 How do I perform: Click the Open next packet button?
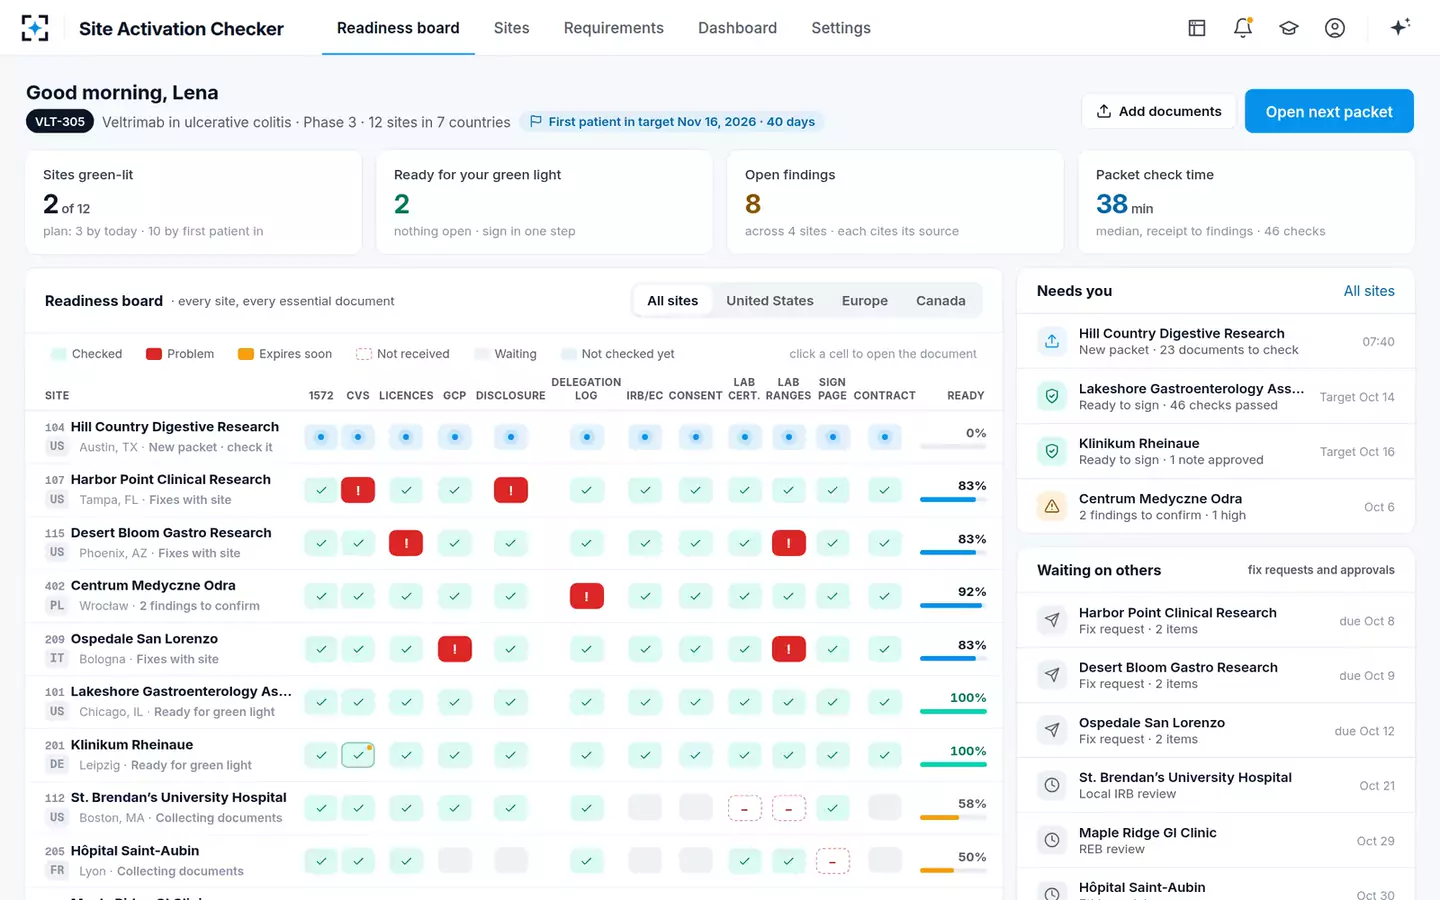tap(1329, 111)
